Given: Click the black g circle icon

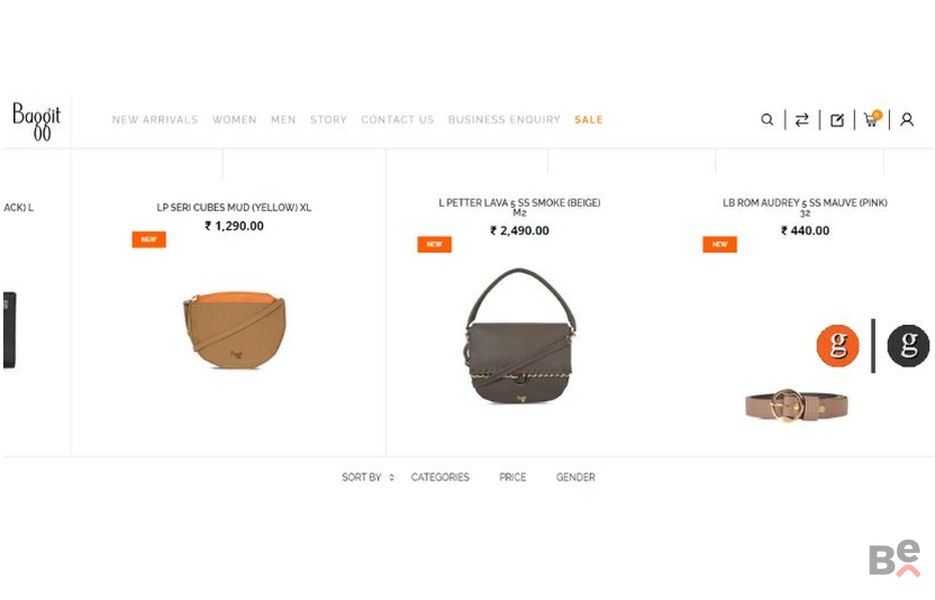Looking at the screenshot, I should pos(908,345).
